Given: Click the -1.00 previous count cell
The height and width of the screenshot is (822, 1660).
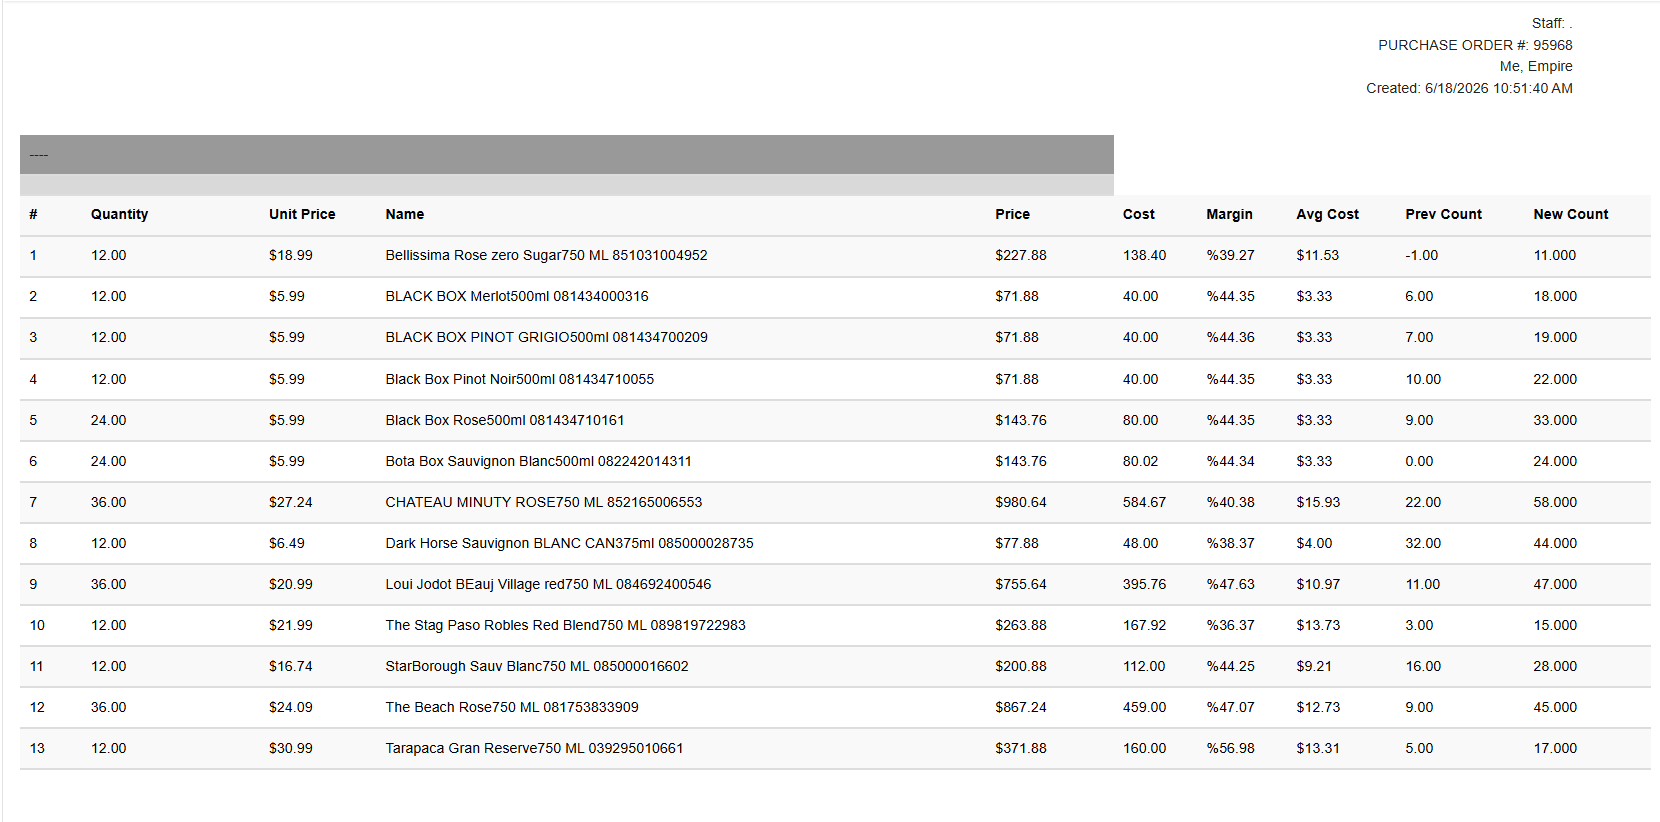Looking at the screenshot, I should (x=1422, y=255).
